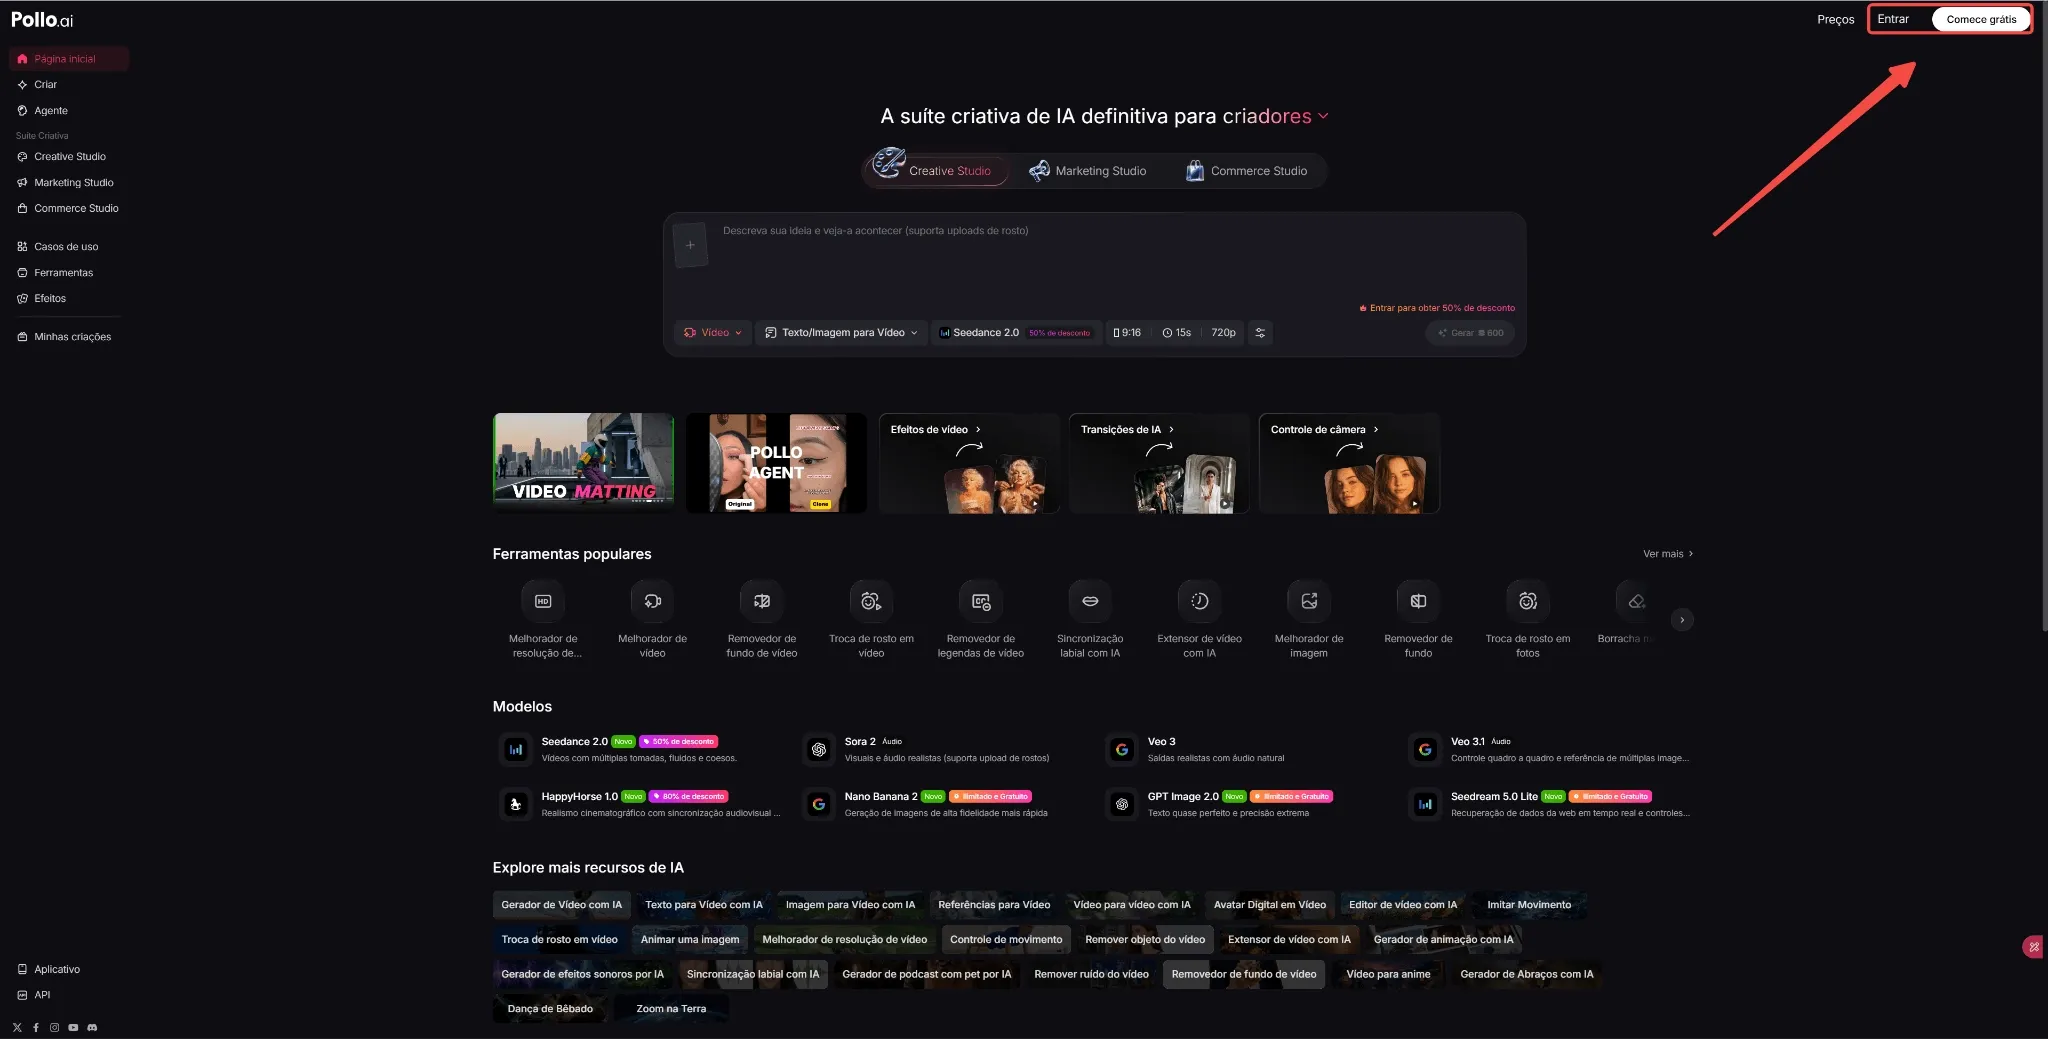Select the Sincronização labial com IA icon
The image size is (2048, 1039).
(x=1090, y=601)
